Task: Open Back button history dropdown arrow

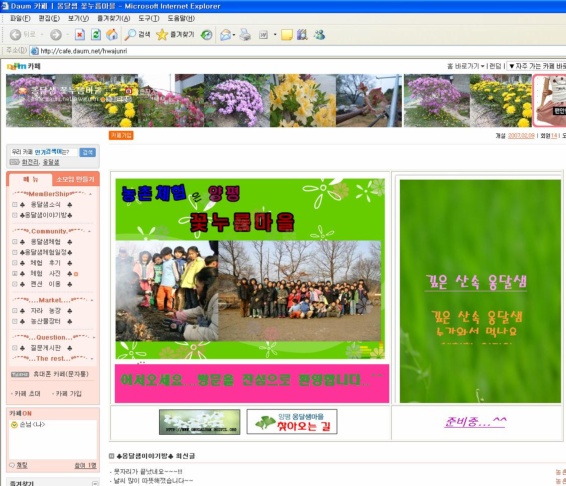Action: (x=42, y=35)
